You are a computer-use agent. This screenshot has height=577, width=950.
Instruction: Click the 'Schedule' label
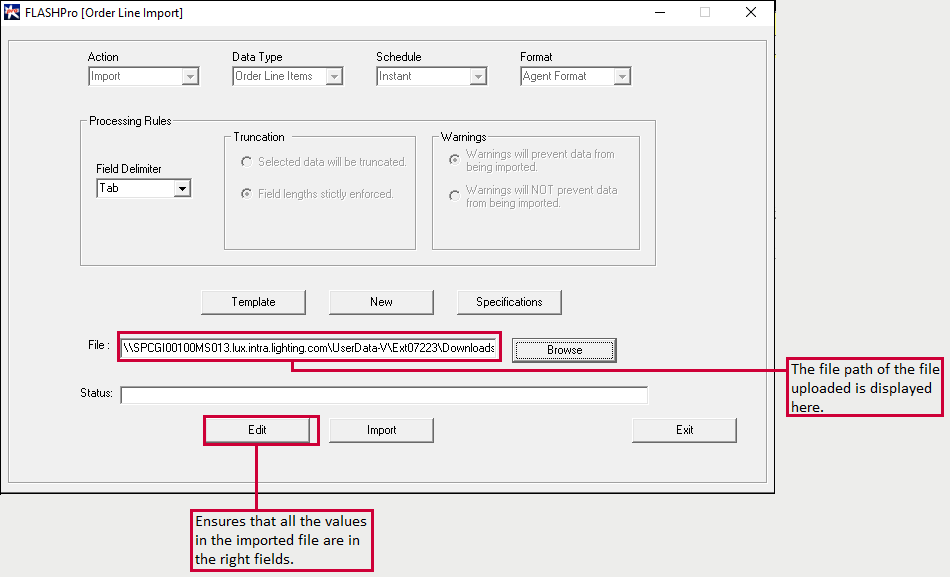pyautogui.click(x=399, y=57)
